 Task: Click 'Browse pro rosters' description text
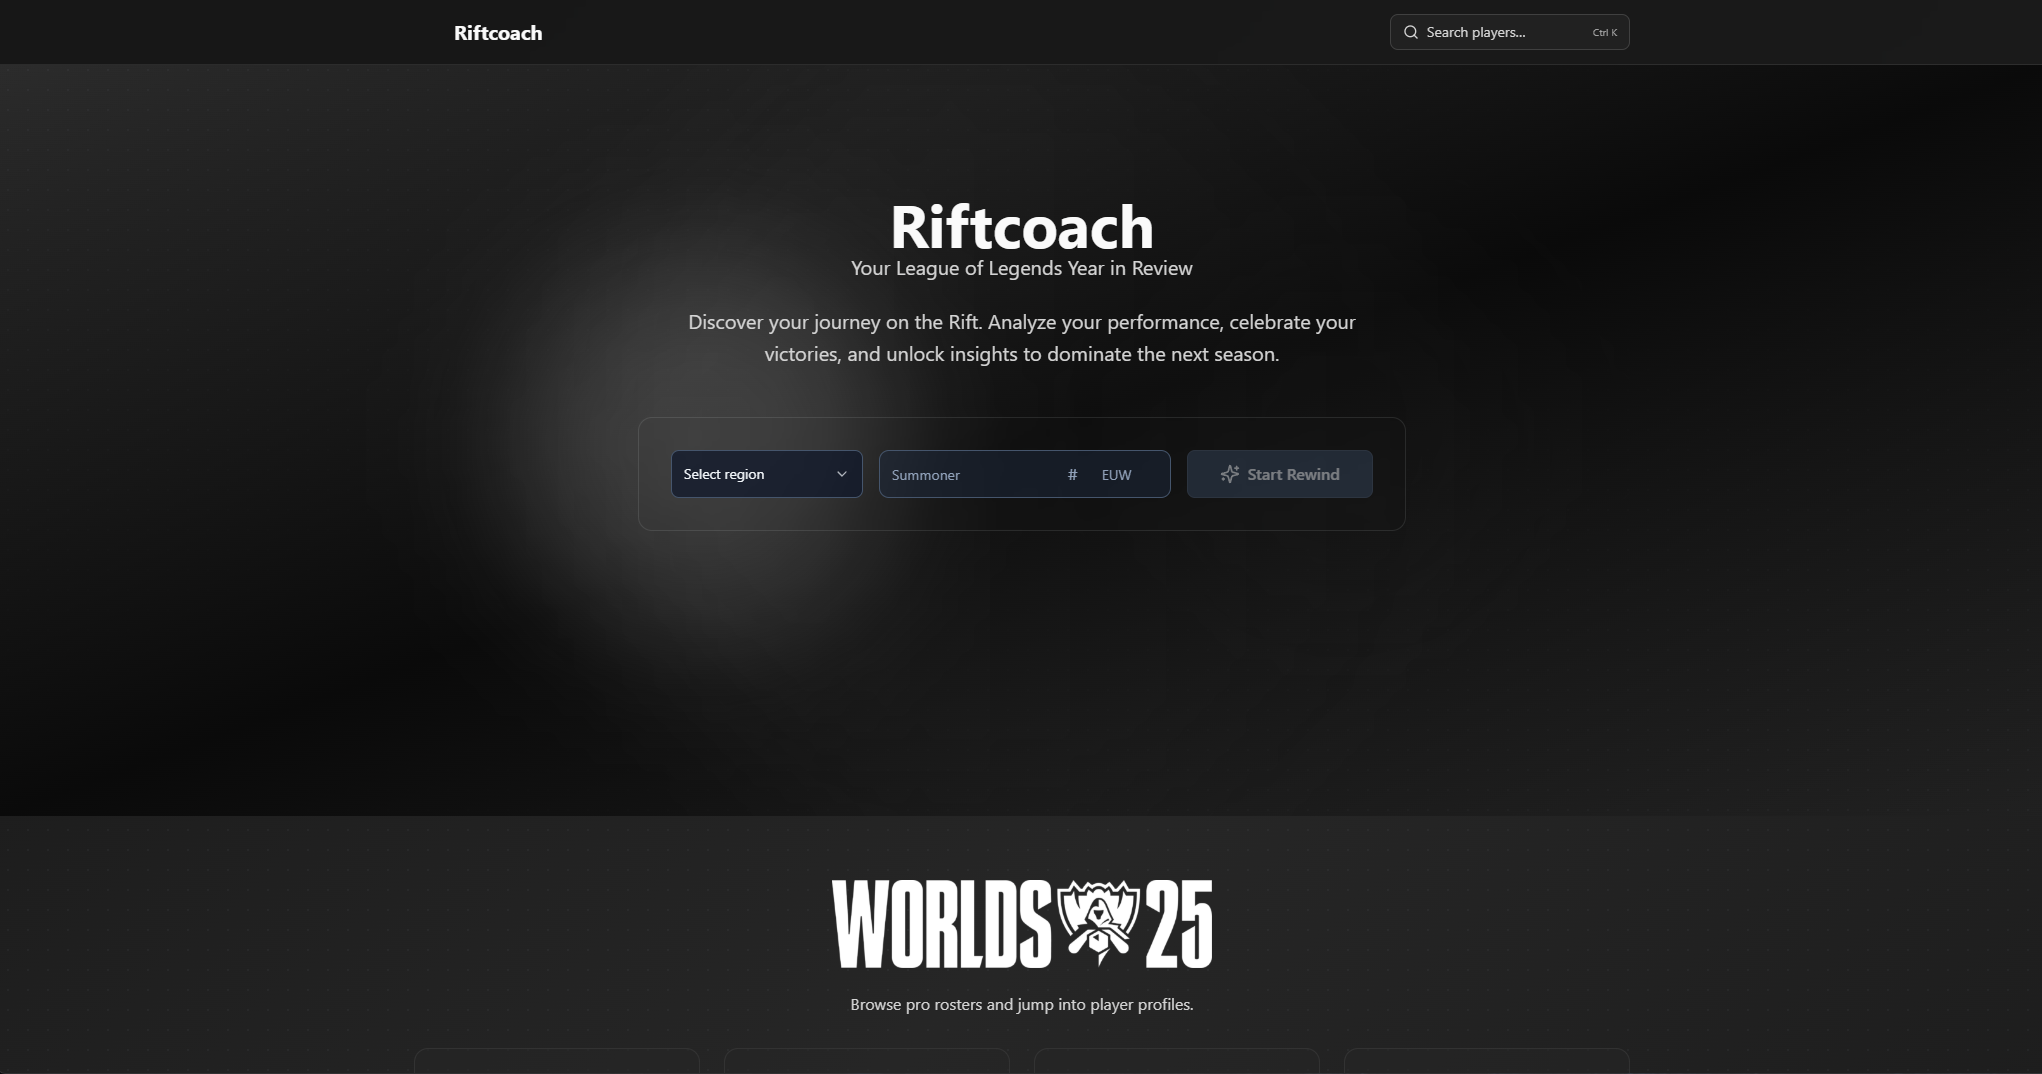[1021, 1004]
